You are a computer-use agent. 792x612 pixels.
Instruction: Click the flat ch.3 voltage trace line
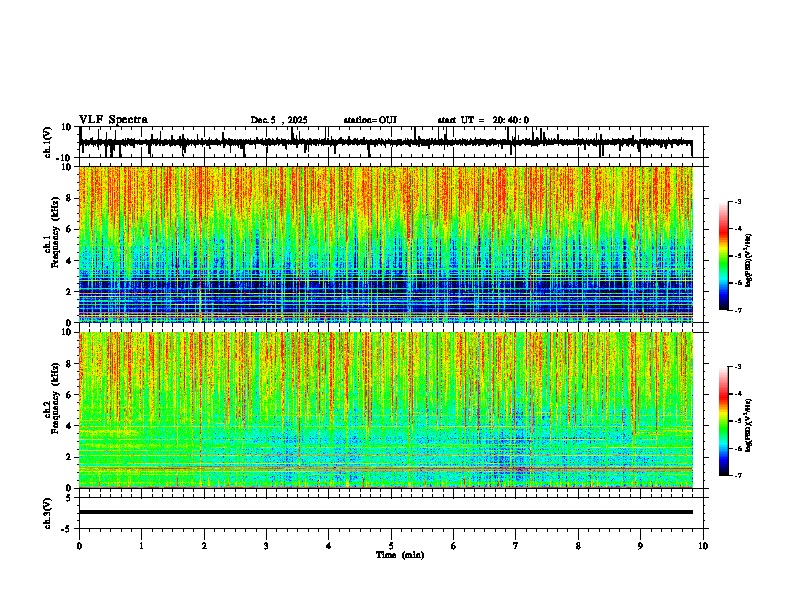[x=385, y=512]
